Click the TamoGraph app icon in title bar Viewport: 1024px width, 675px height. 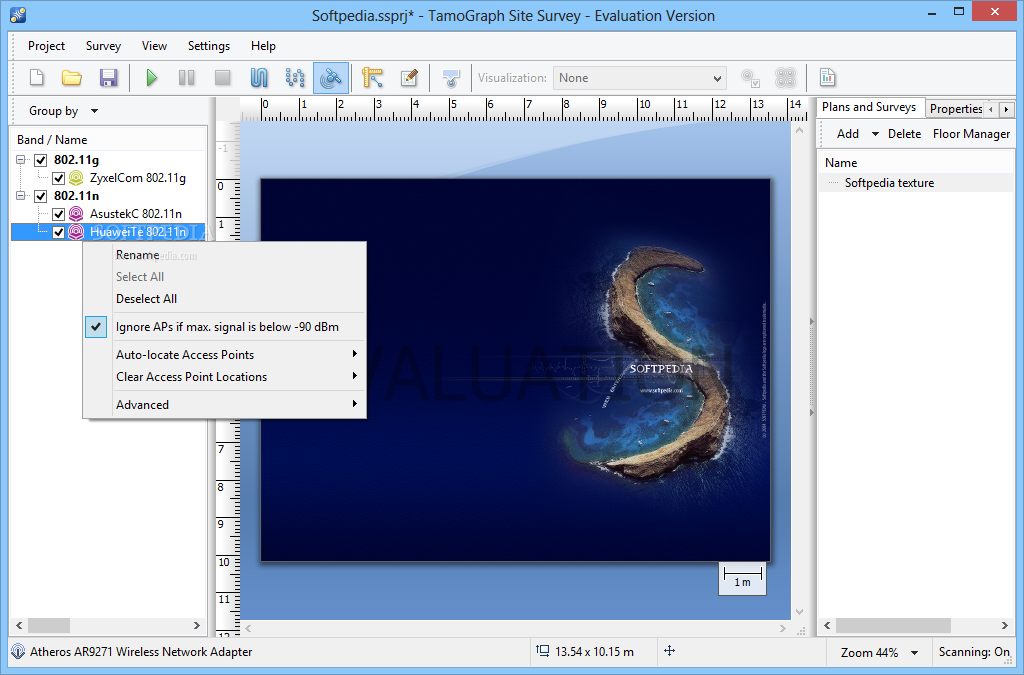(x=18, y=15)
